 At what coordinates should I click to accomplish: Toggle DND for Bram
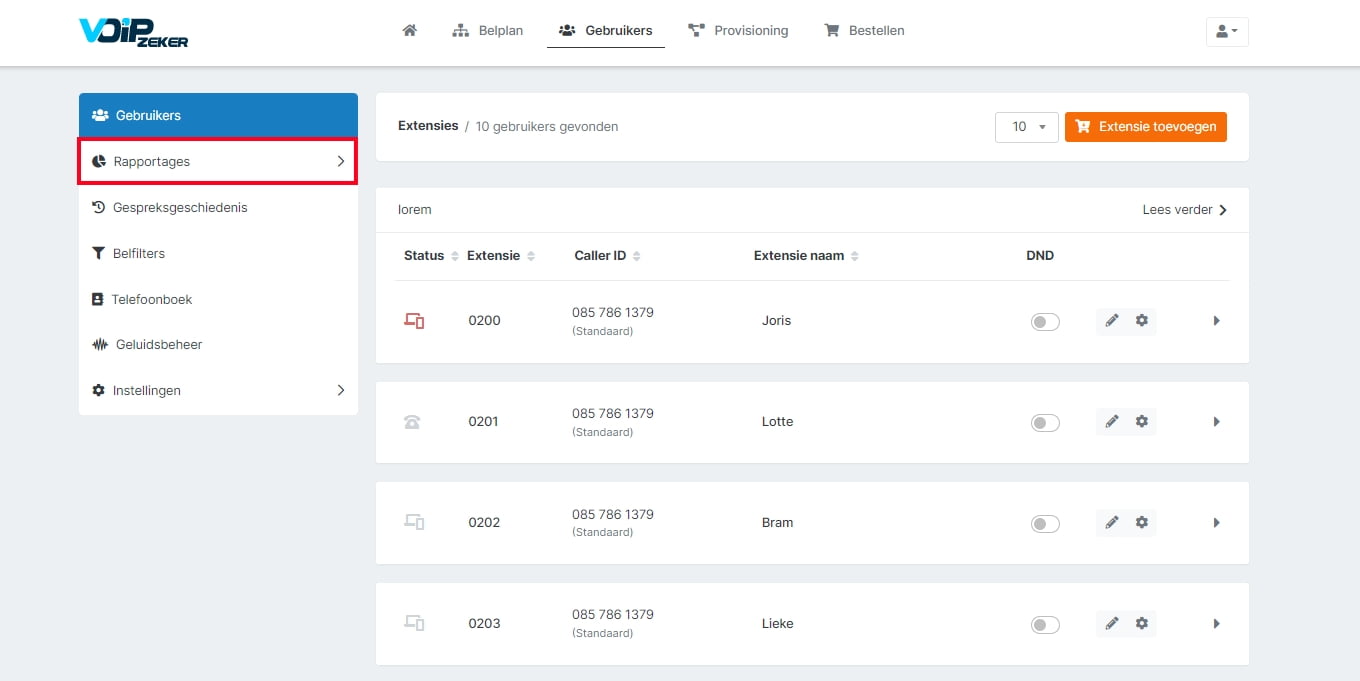click(x=1045, y=524)
